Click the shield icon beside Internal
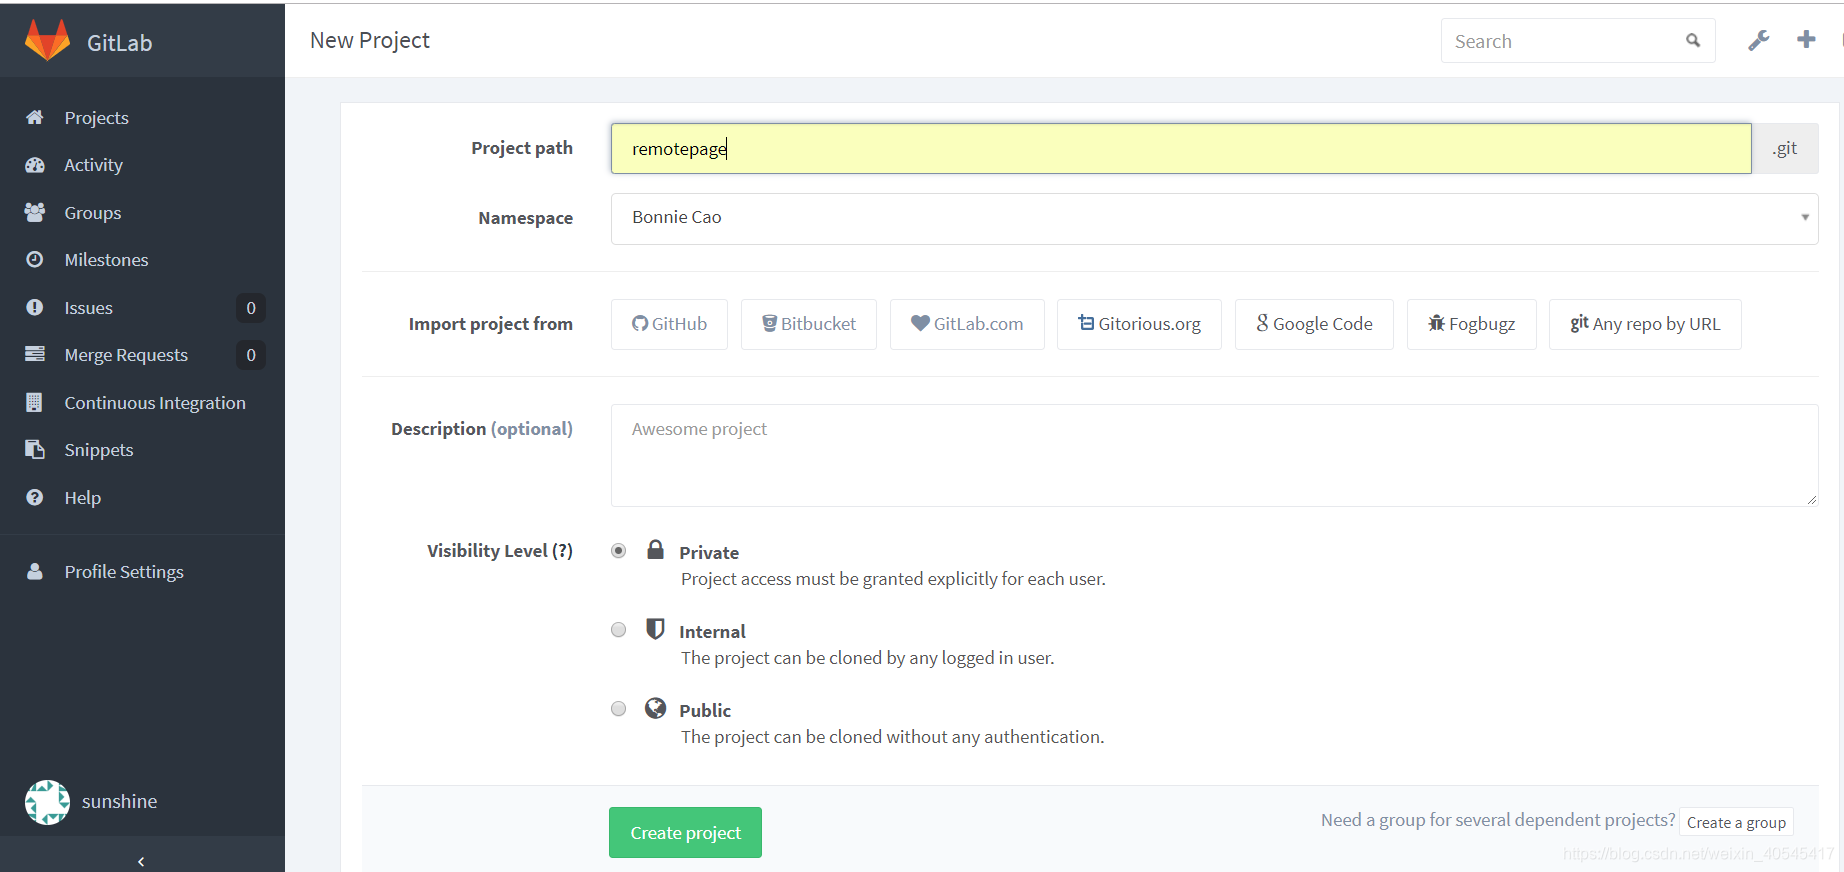The height and width of the screenshot is (872, 1844). [x=655, y=628]
